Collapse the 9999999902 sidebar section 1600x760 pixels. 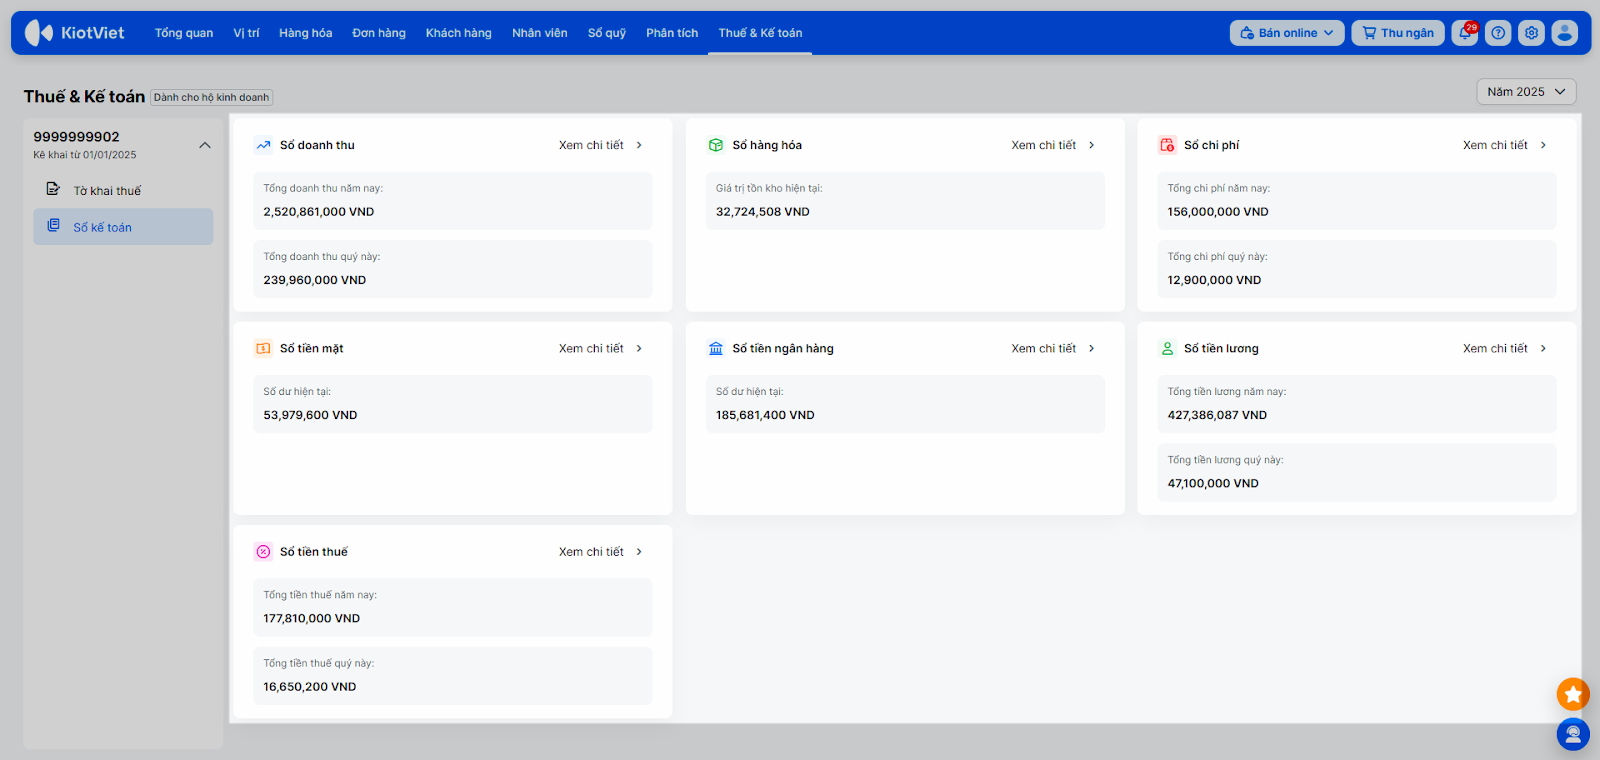pyautogui.click(x=205, y=145)
